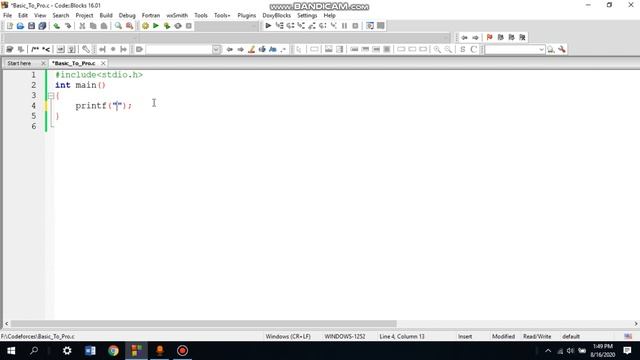Click the DoxyBlocks line comment icon
This screenshot has height=360, width=640.
[46, 49]
